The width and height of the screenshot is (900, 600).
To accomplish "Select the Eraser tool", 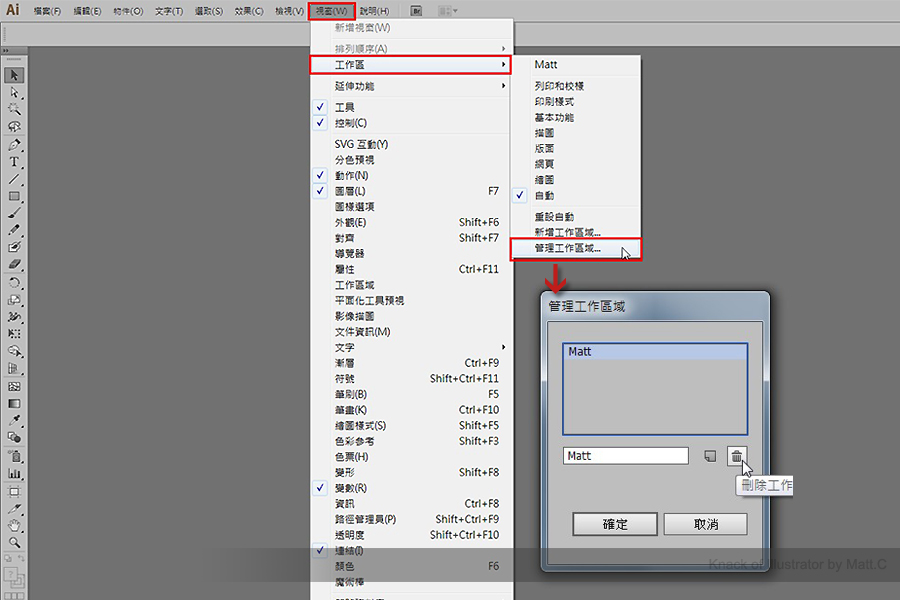I will (15, 264).
